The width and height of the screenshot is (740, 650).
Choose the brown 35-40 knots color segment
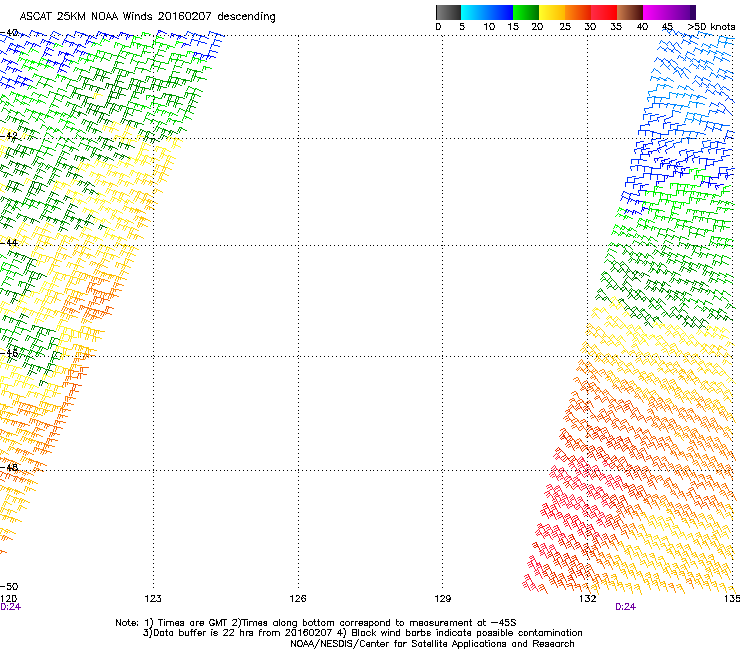(x=629, y=12)
